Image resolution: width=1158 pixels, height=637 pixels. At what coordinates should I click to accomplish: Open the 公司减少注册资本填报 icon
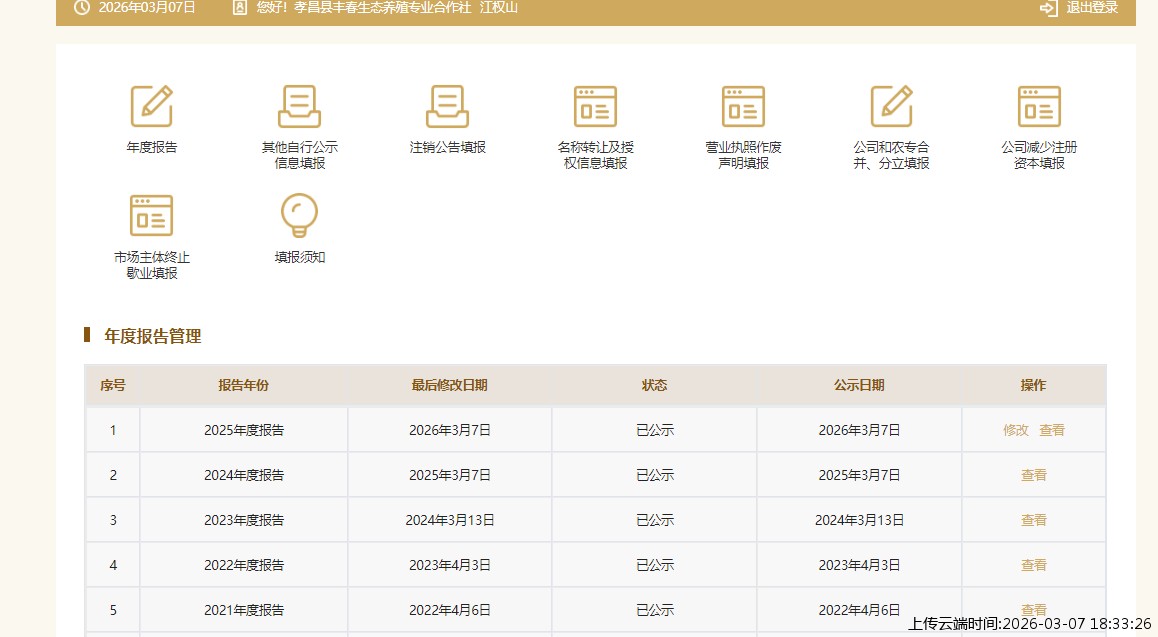[1039, 106]
